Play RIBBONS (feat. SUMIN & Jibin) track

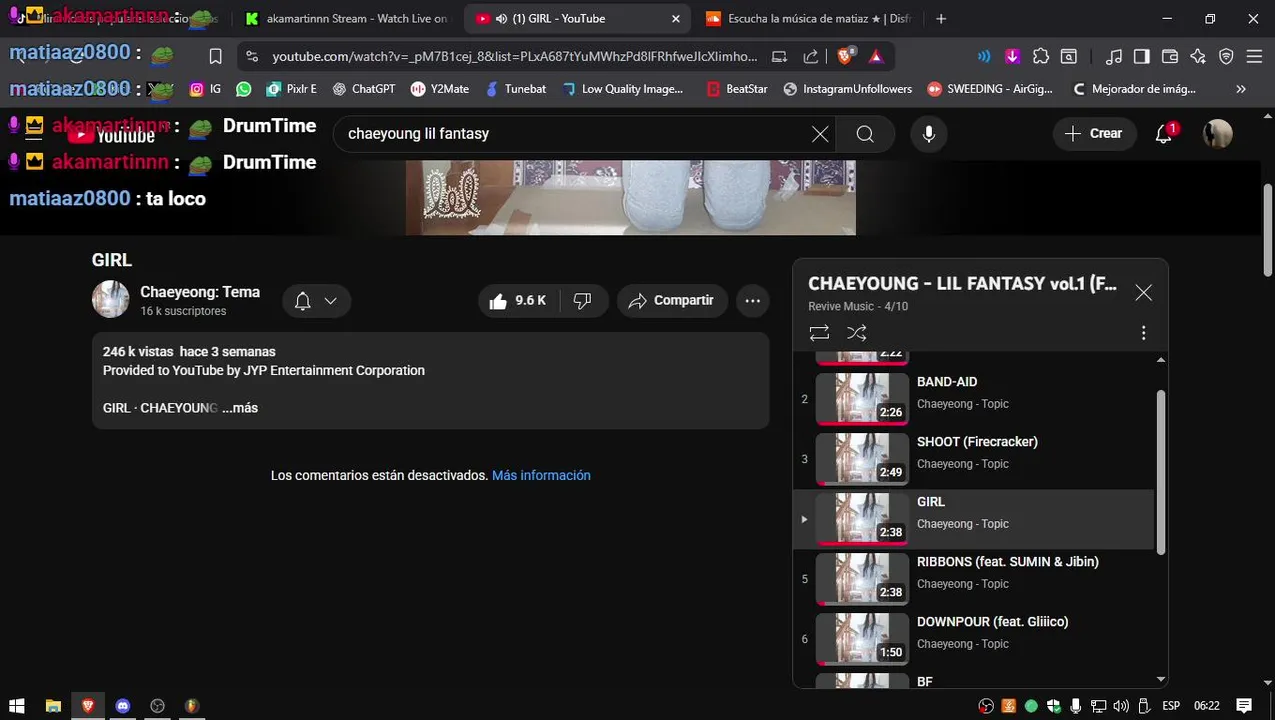(974, 579)
